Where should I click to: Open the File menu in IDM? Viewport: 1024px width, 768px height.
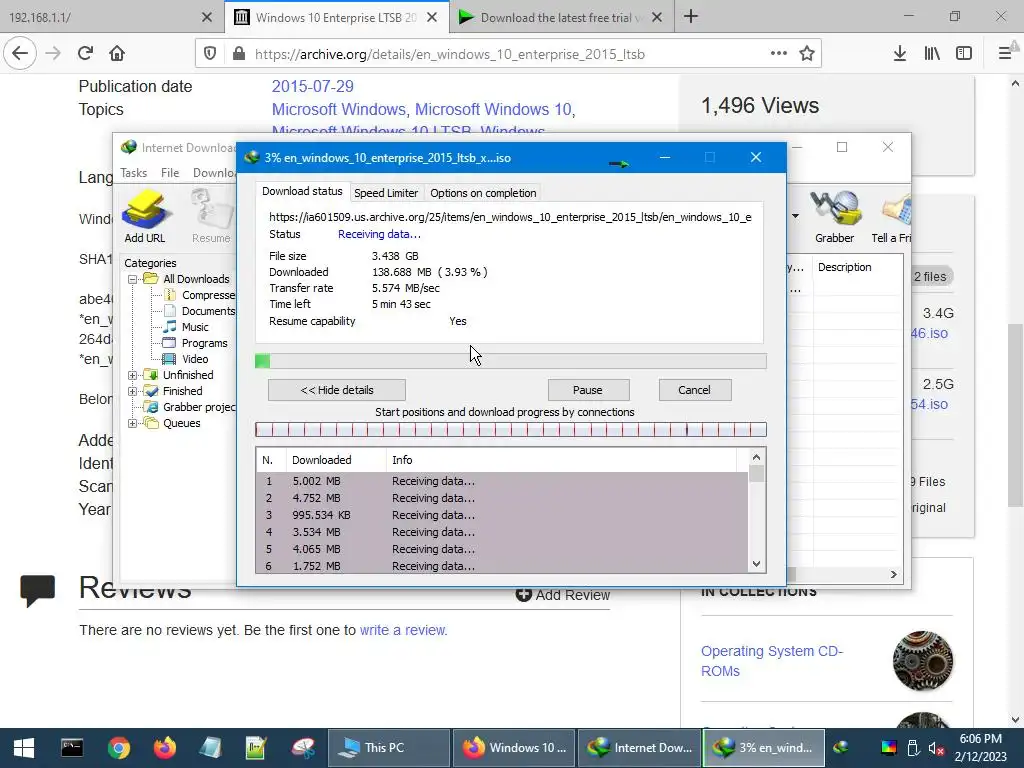point(170,173)
